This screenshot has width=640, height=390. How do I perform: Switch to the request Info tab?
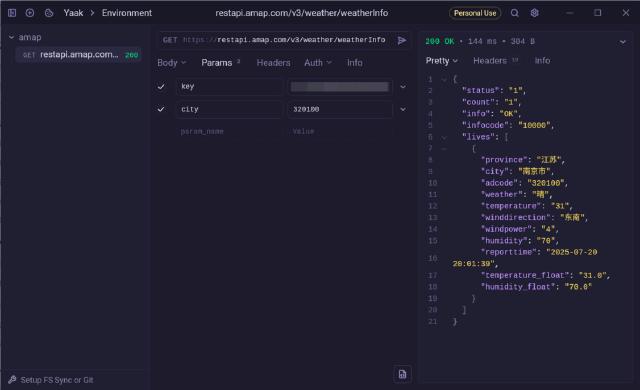tap(354, 62)
